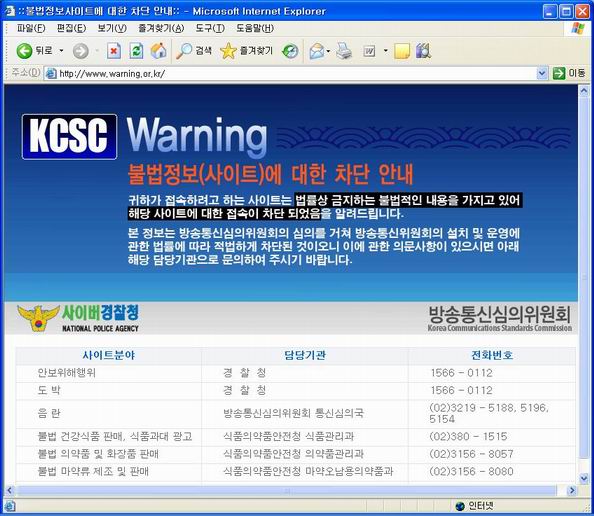
Task: Click the 인터넷 zone globe icon
Action: [460, 506]
